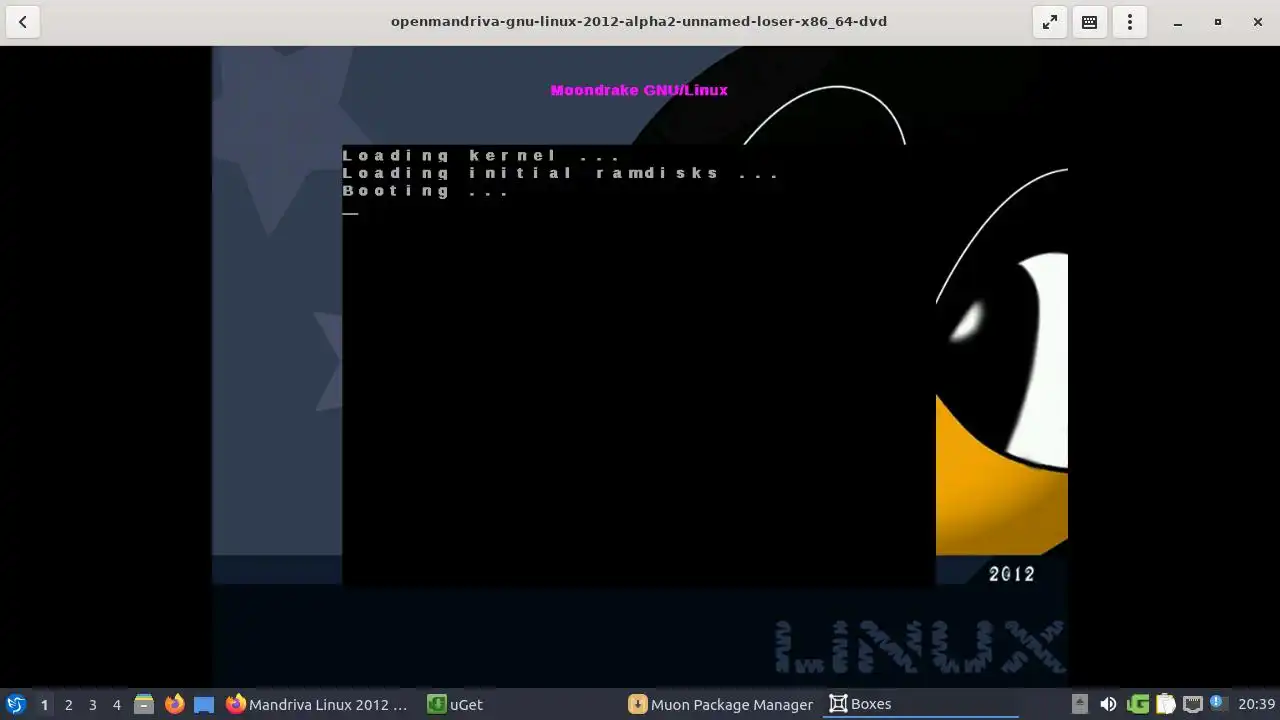Click the 'Booting ...' boot line
This screenshot has width=1280, height=720.
(x=426, y=191)
